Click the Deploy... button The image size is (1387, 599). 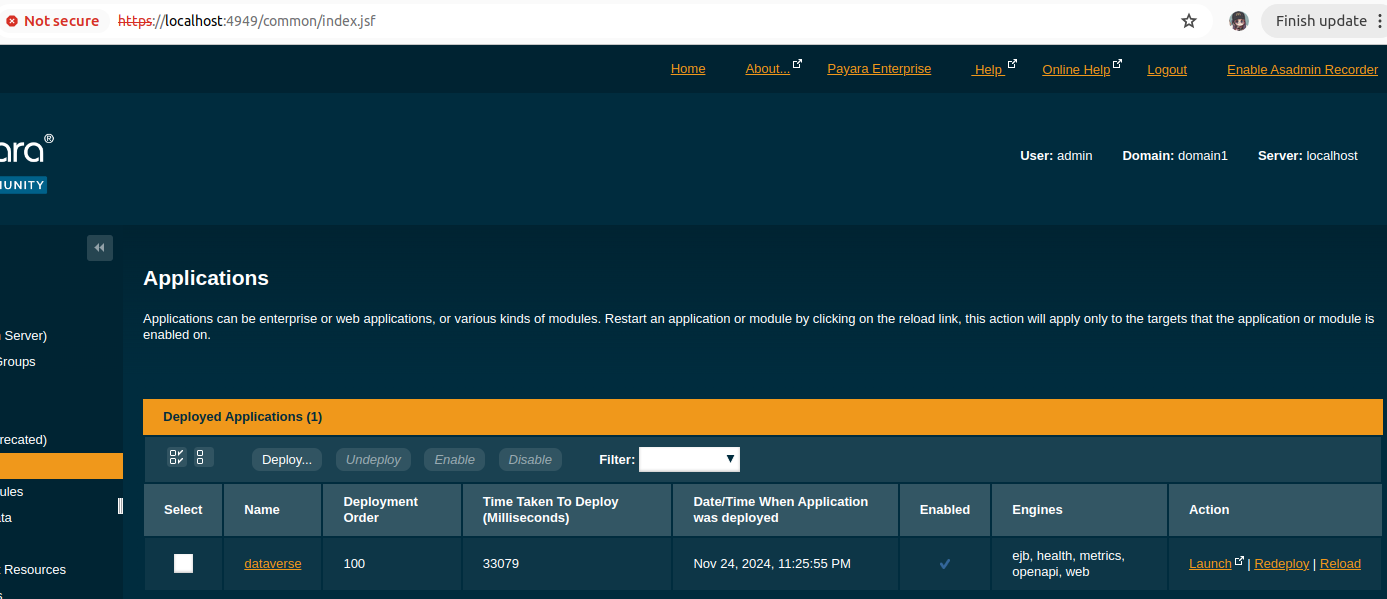[x=287, y=459]
